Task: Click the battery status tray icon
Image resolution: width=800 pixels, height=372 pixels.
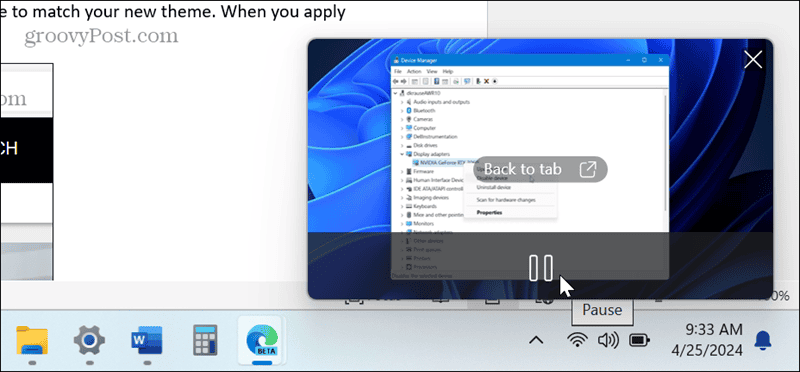Action: tap(638, 340)
